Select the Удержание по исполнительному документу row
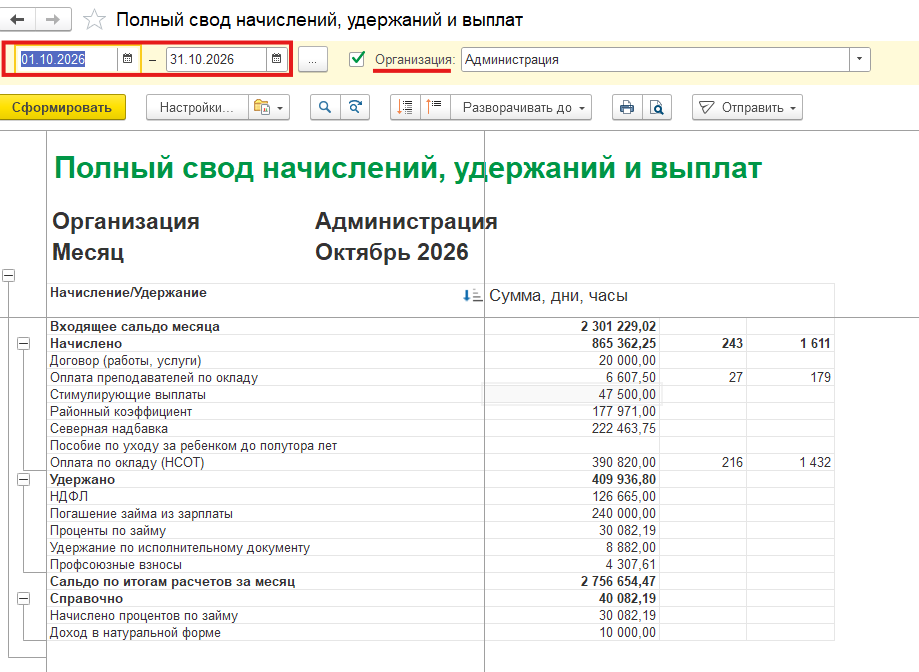Image resolution: width=919 pixels, height=672 pixels. point(440,547)
